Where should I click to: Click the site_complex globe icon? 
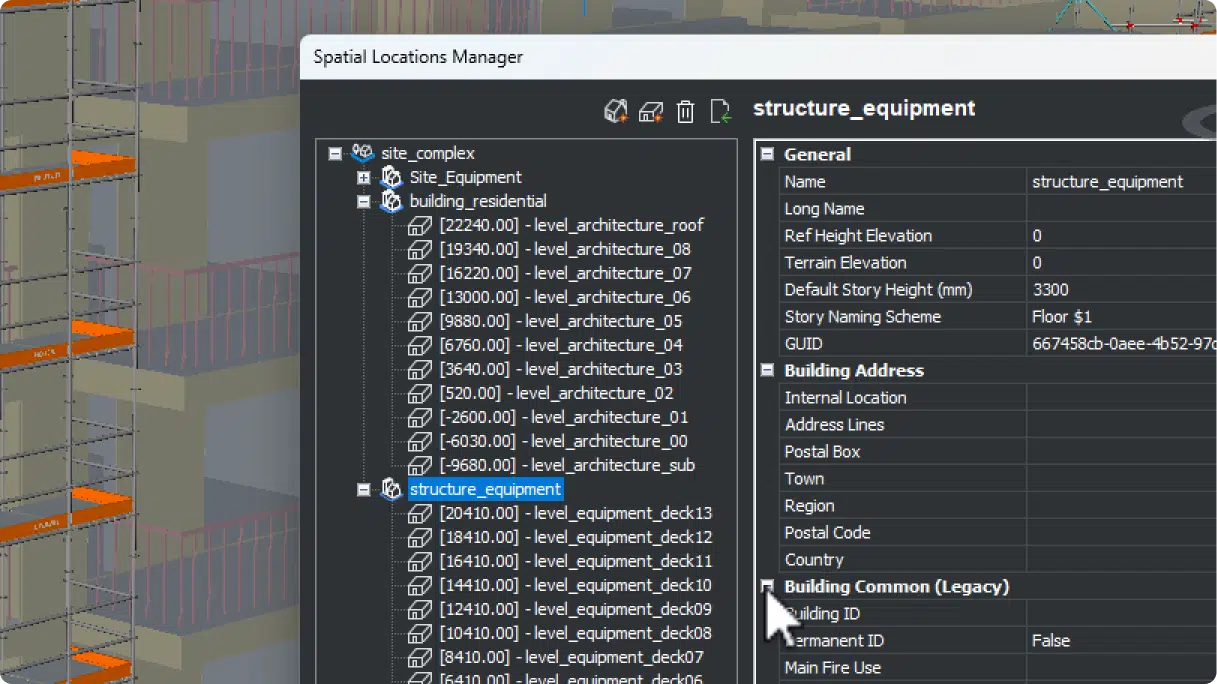[x=363, y=153]
